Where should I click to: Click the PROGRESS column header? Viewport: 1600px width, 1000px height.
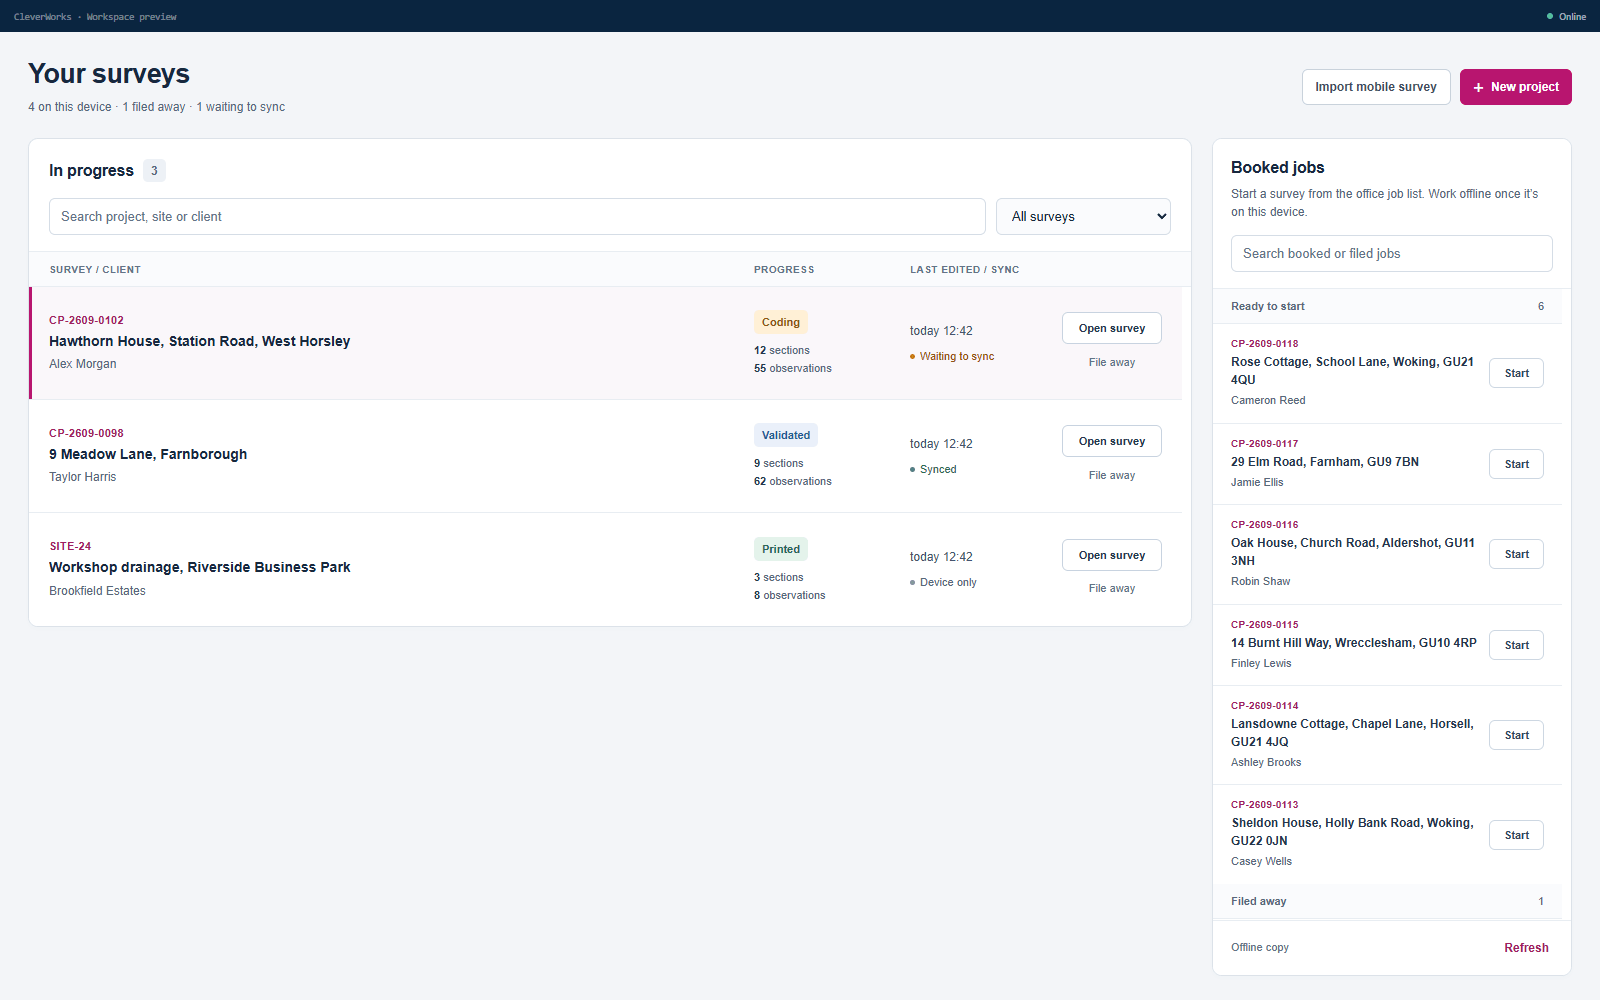(x=784, y=270)
